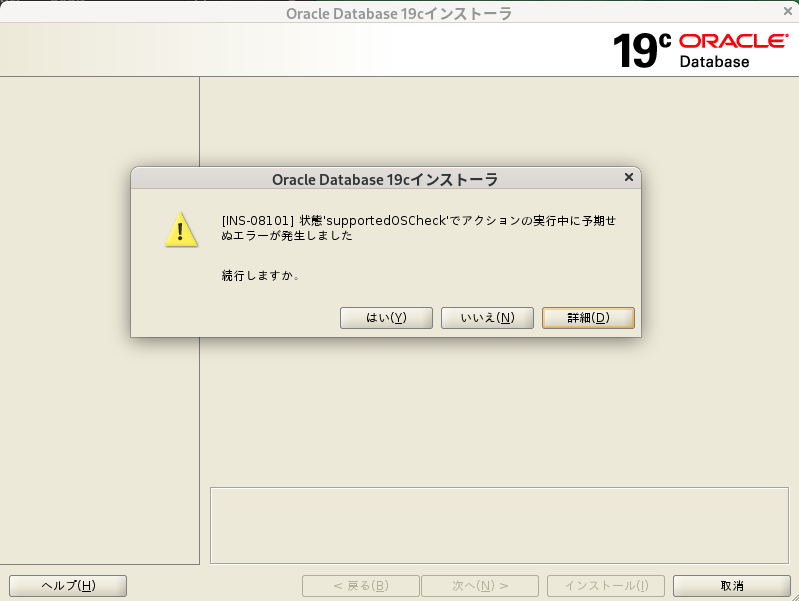Click the いいえ(N) button in the dialog
This screenshot has width=799, height=601.
[x=487, y=318]
